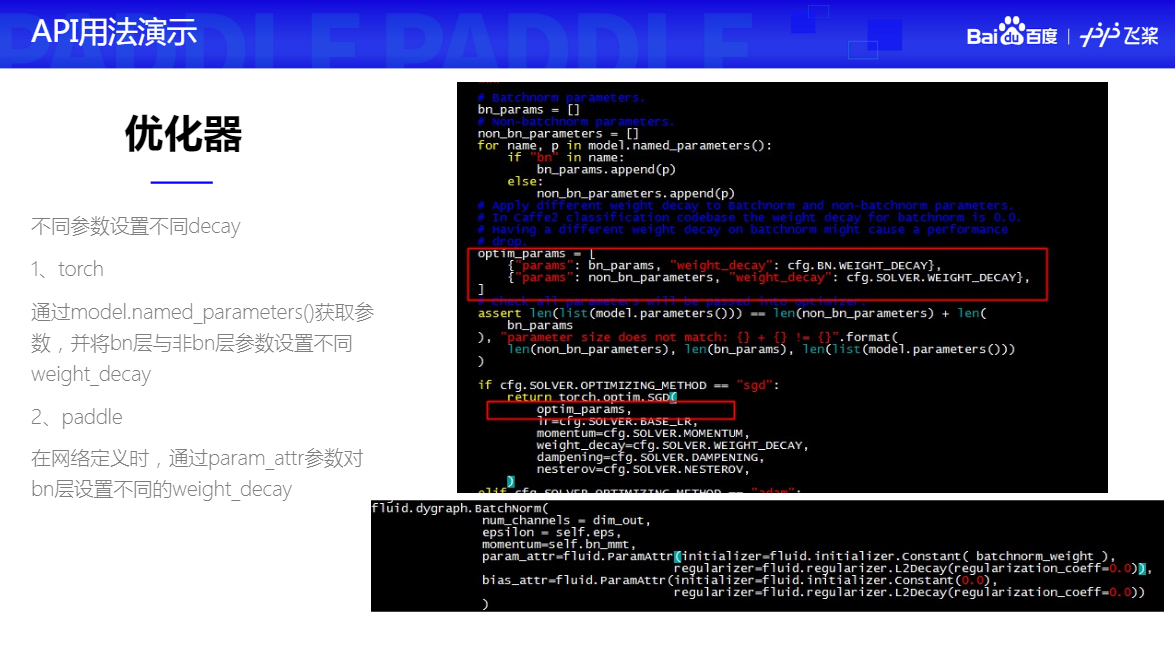1175x648 pixels.
Task: Click the nesterov=cfg.SOLVER.NESTEROV line
Action: point(642,469)
